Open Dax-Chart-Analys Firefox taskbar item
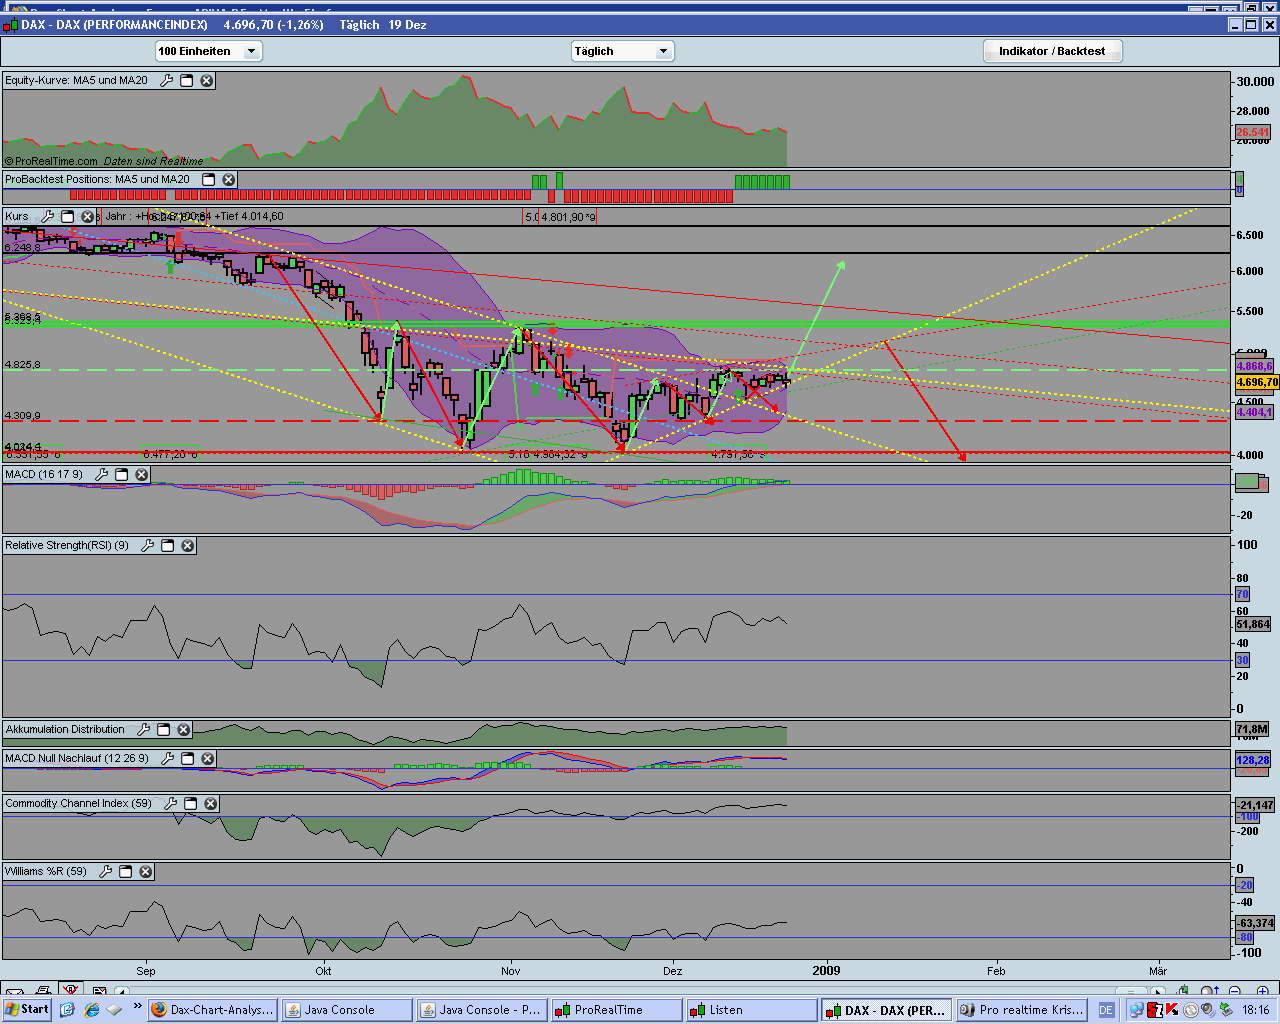The height and width of the screenshot is (1024, 1280). tap(212, 1010)
